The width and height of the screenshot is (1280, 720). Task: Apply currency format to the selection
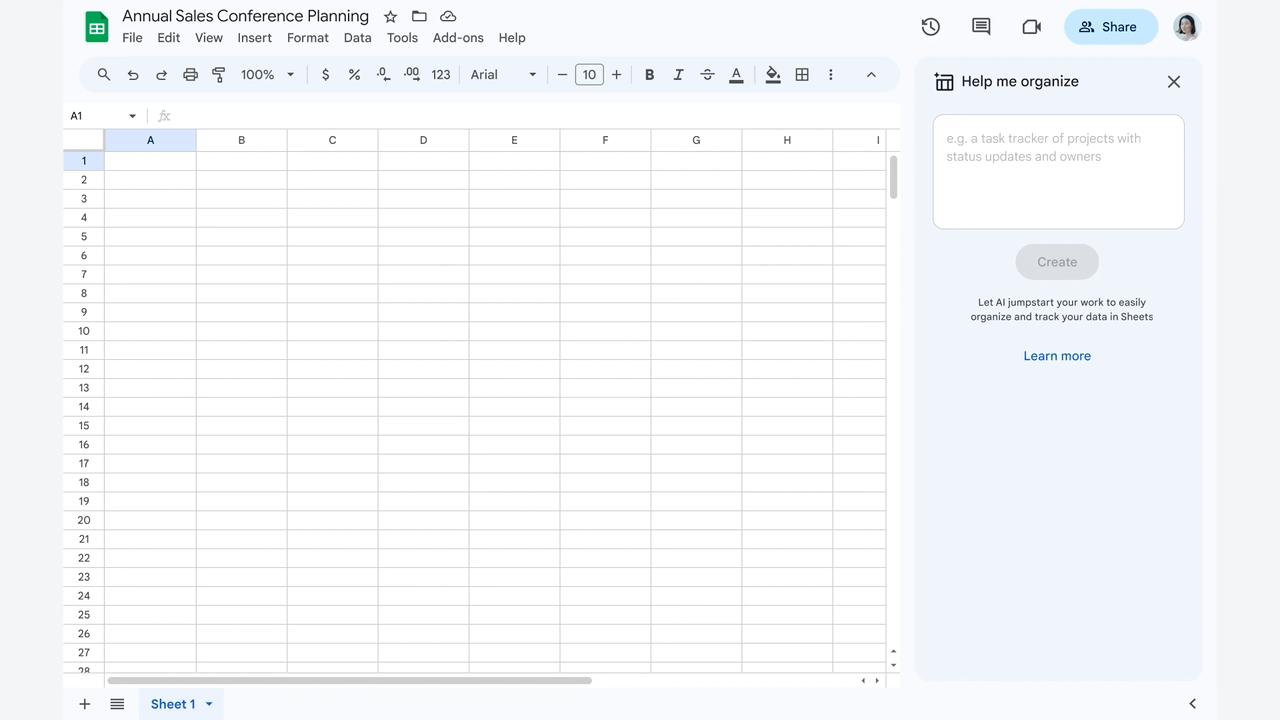coord(324,74)
